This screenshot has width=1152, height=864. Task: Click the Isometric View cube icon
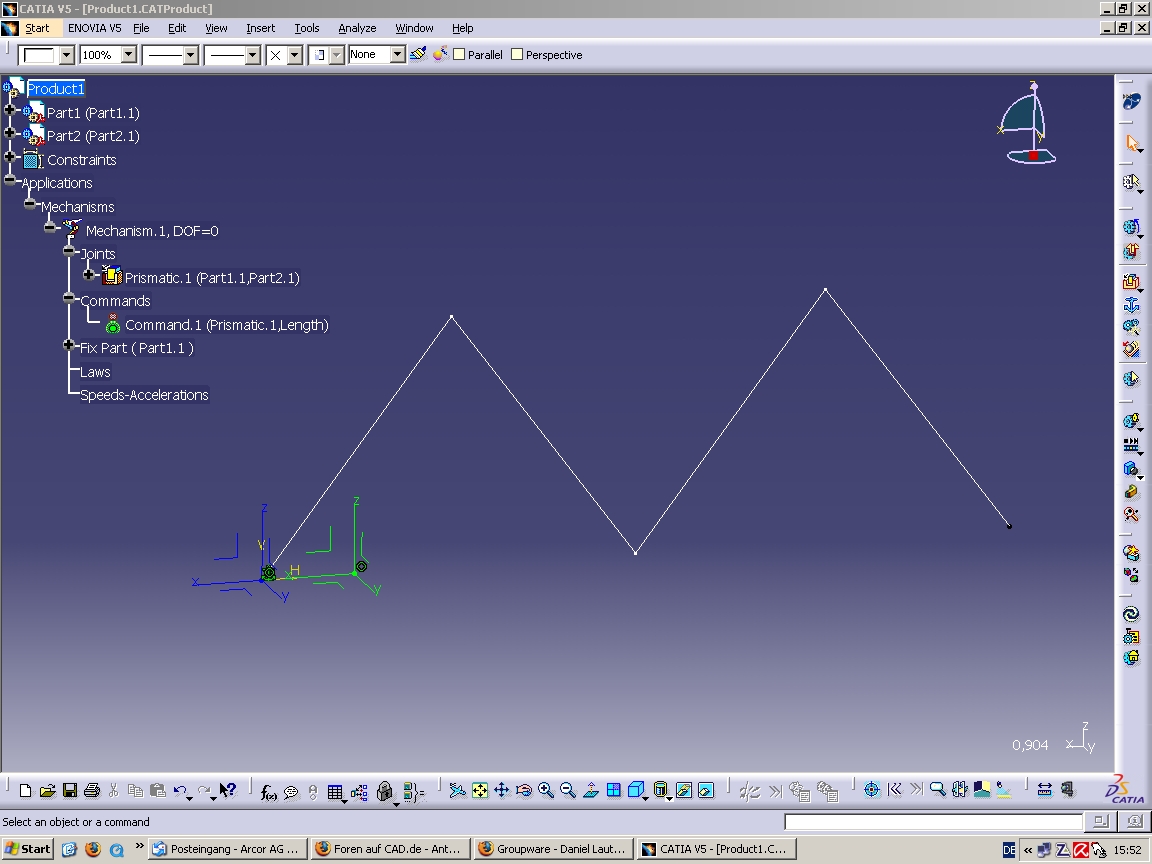[x=636, y=790]
